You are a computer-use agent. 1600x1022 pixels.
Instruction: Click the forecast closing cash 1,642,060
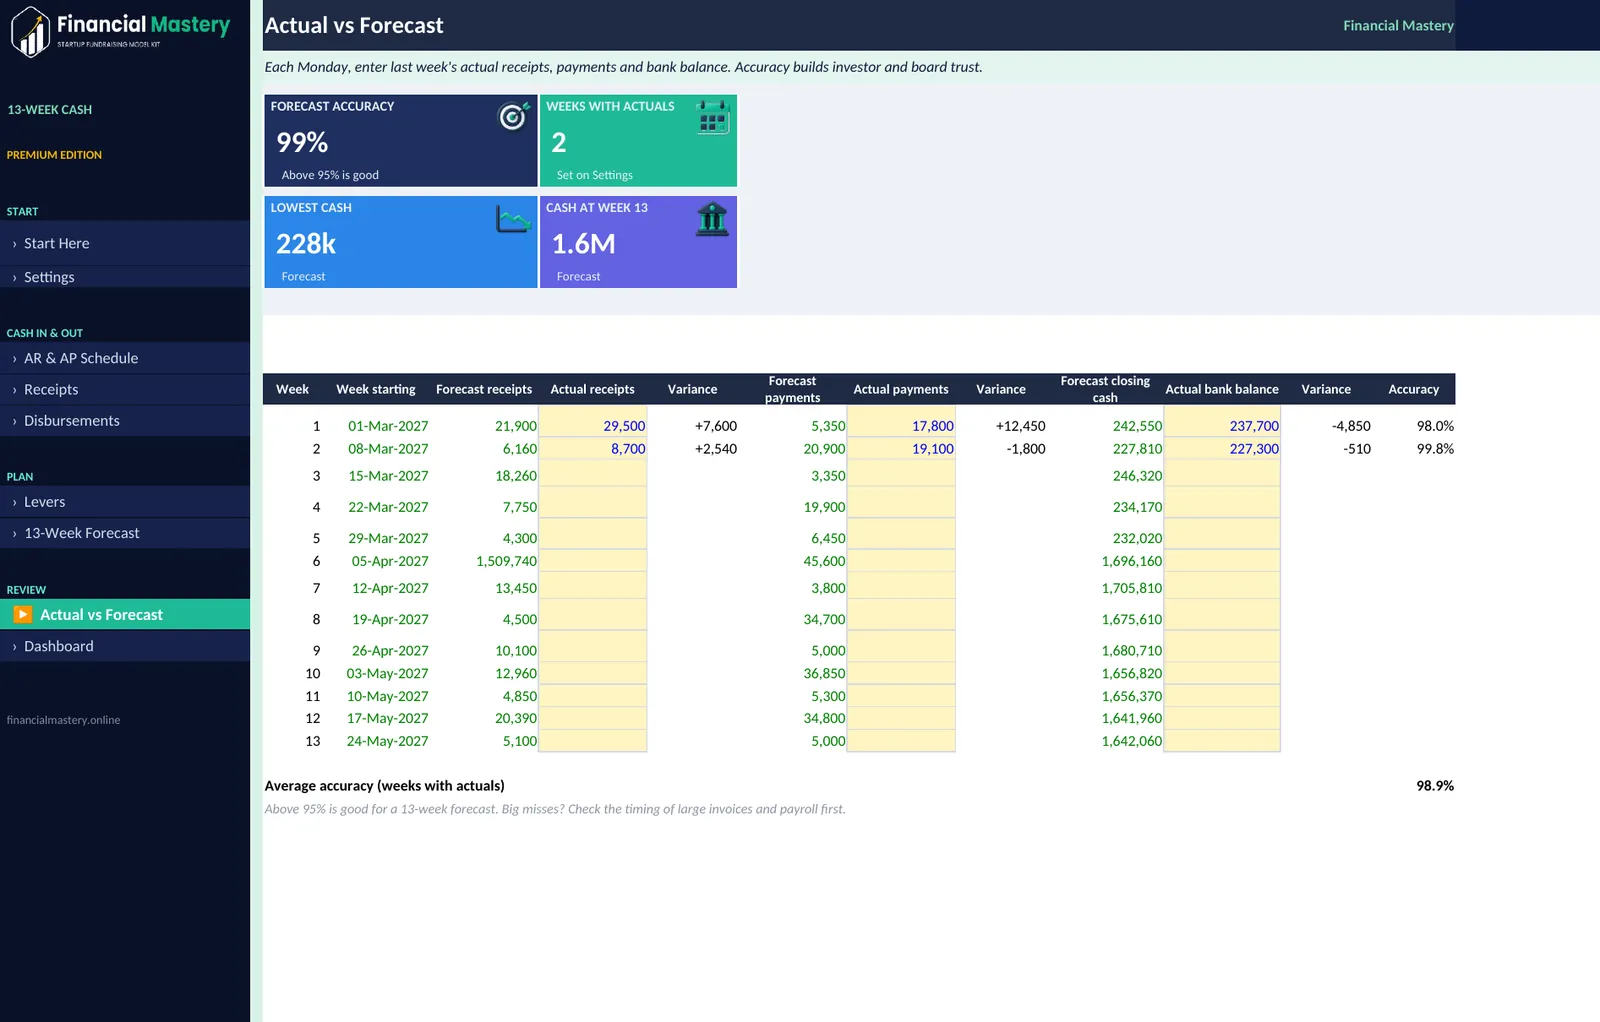[x=1132, y=741]
